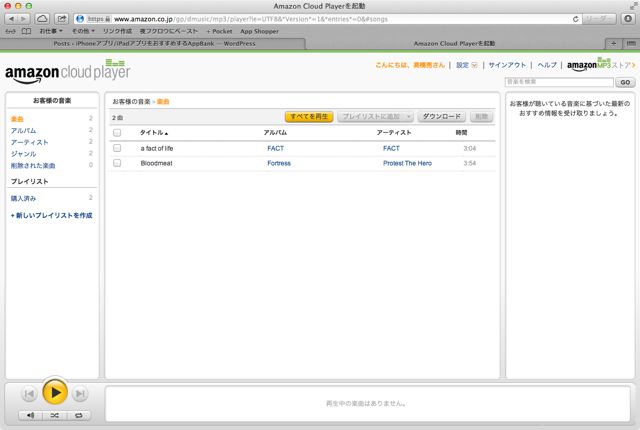Open the 設定 settings dropdown
The height and width of the screenshot is (430, 640).
click(x=467, y=65)
